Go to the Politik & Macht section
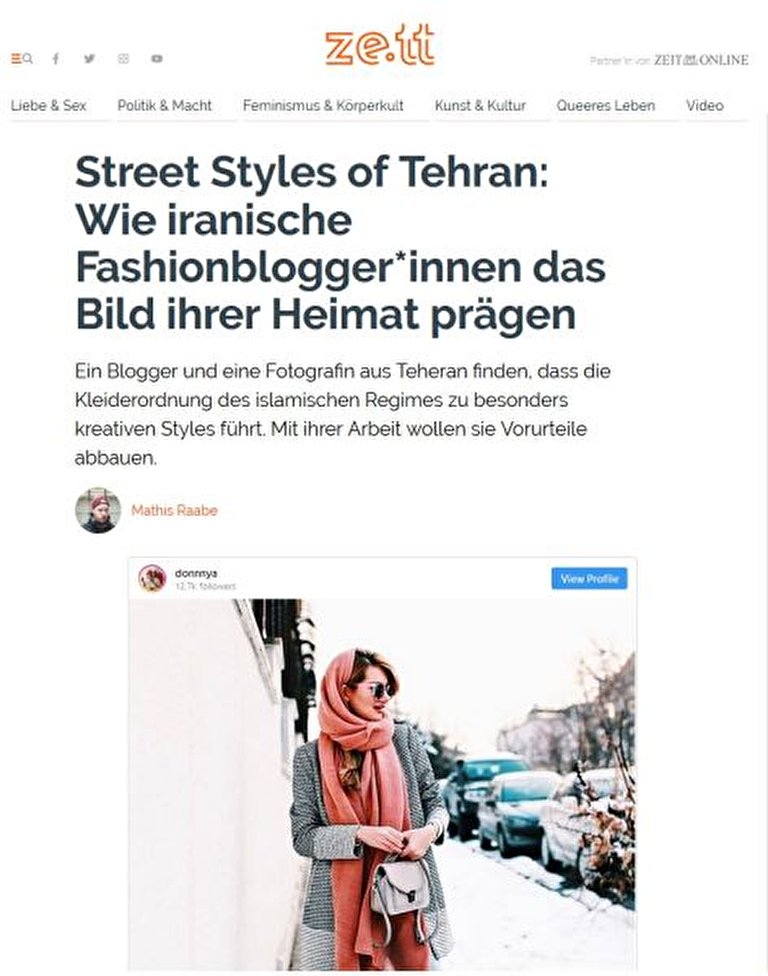The image size is (768, 976). point(165,106)
